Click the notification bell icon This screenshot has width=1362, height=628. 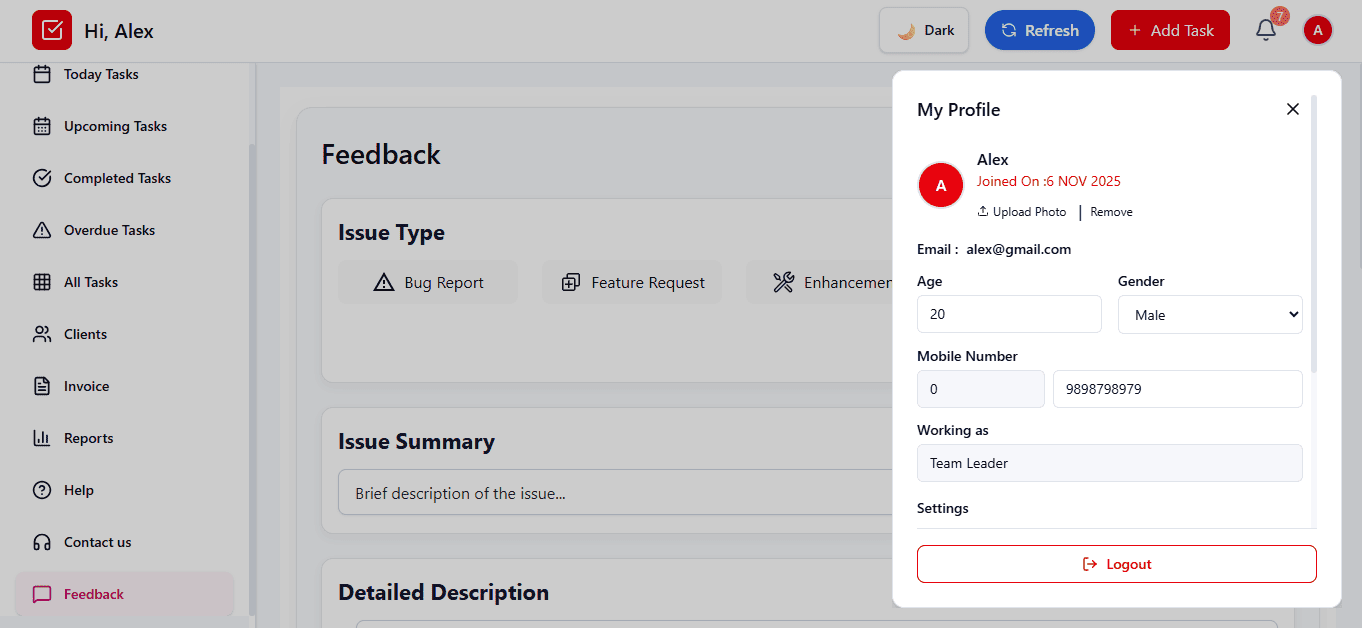pos(1266,30)
